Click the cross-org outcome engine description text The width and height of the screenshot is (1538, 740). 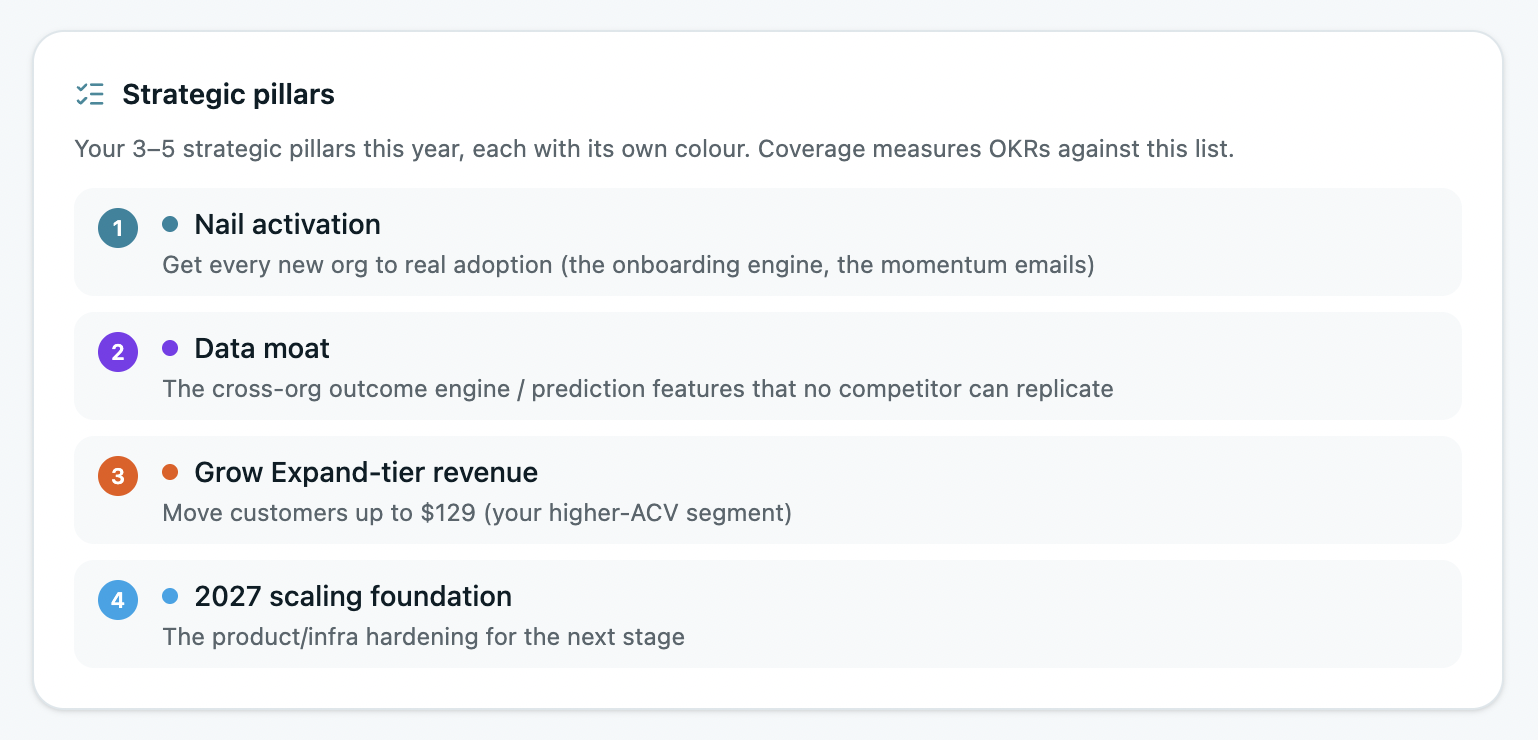[638, 389]
